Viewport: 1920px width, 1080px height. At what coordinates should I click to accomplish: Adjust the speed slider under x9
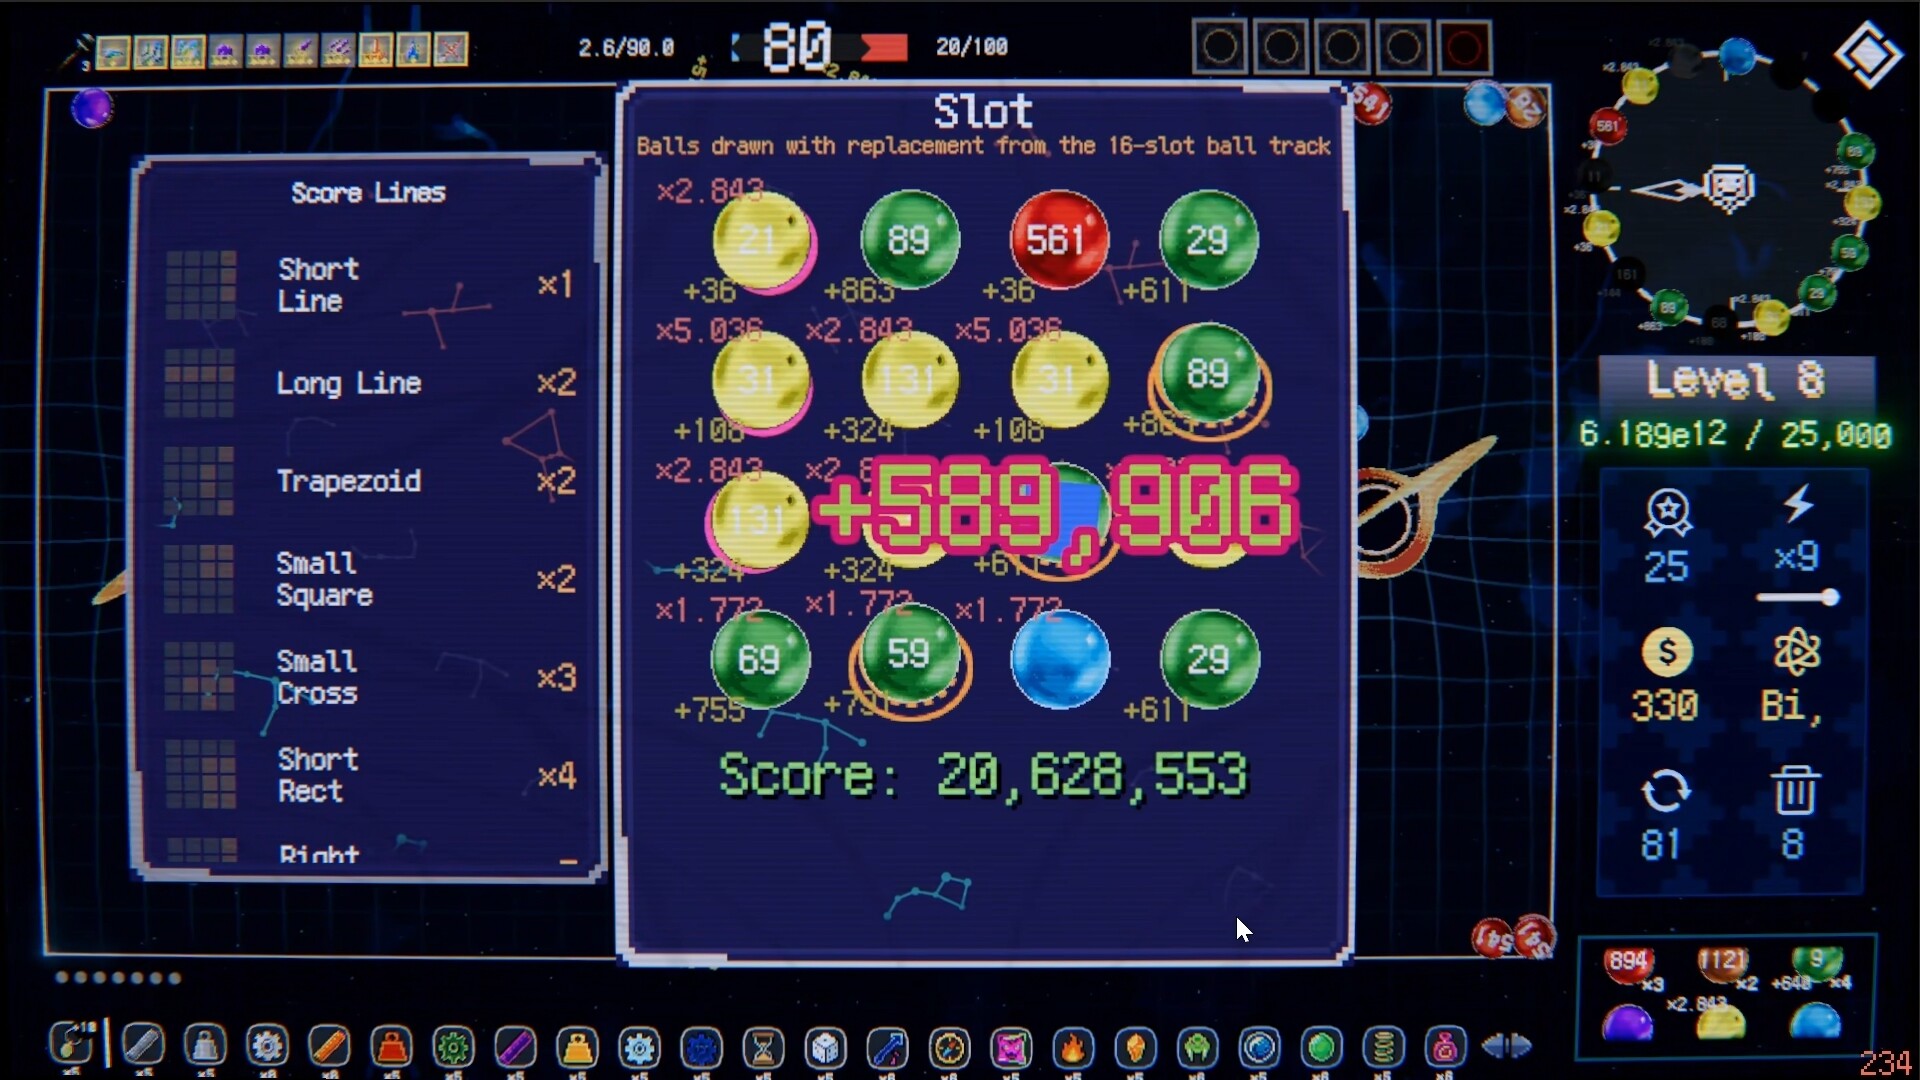click(x=1798, y=598)
